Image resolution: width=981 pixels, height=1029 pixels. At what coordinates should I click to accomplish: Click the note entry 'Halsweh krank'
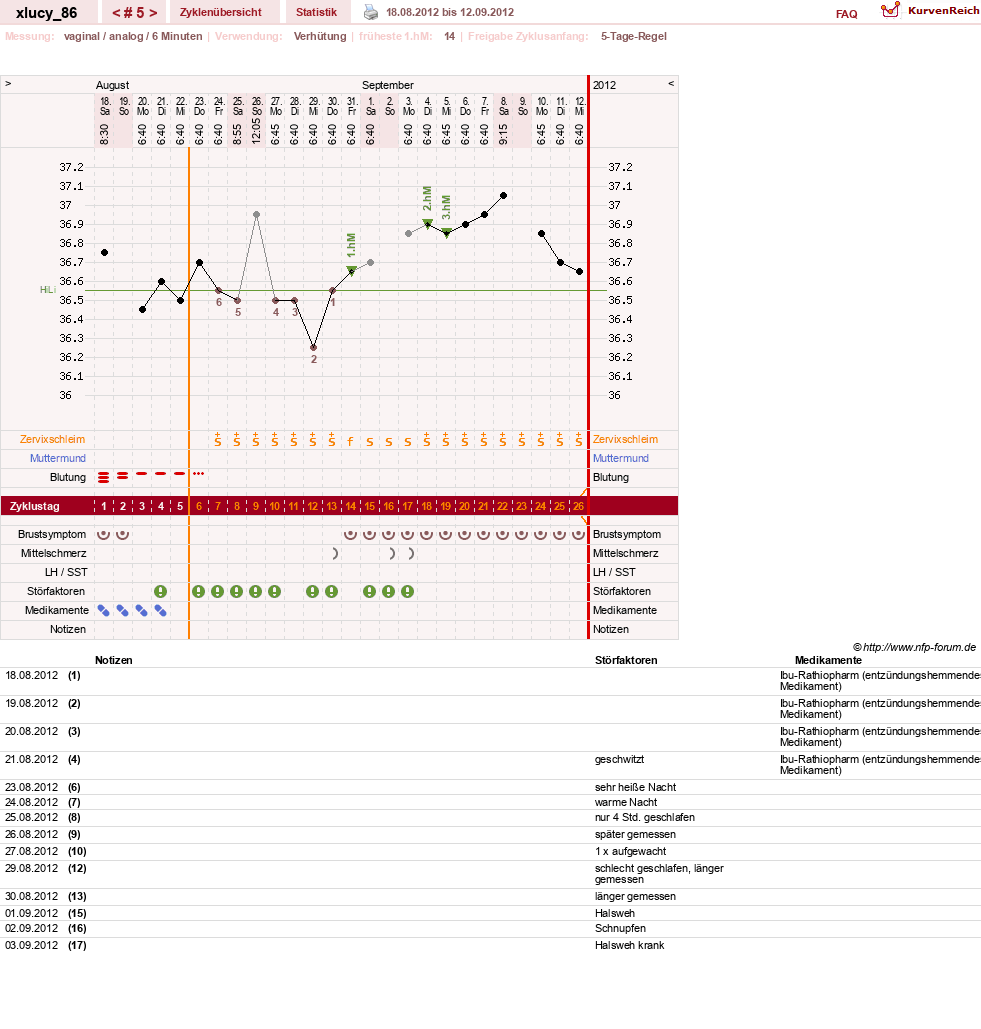[629, 945]
